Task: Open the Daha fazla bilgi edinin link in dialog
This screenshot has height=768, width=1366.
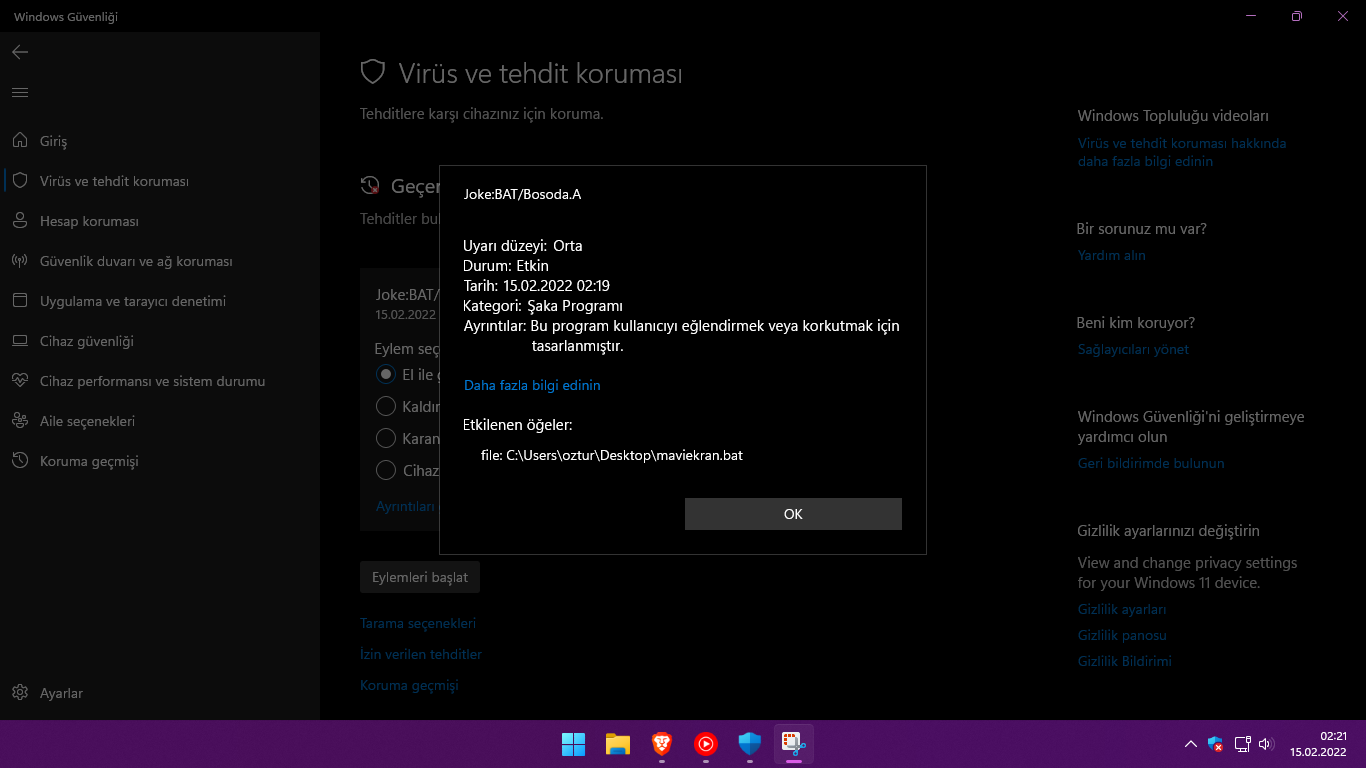Action: (532, 385)
